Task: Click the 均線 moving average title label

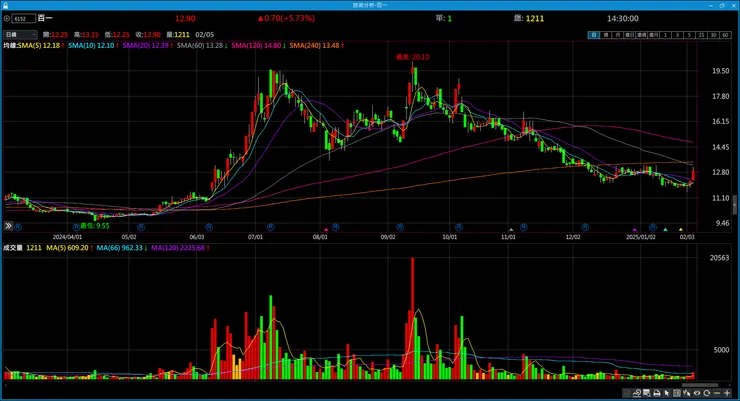Action: click(10, 45)
